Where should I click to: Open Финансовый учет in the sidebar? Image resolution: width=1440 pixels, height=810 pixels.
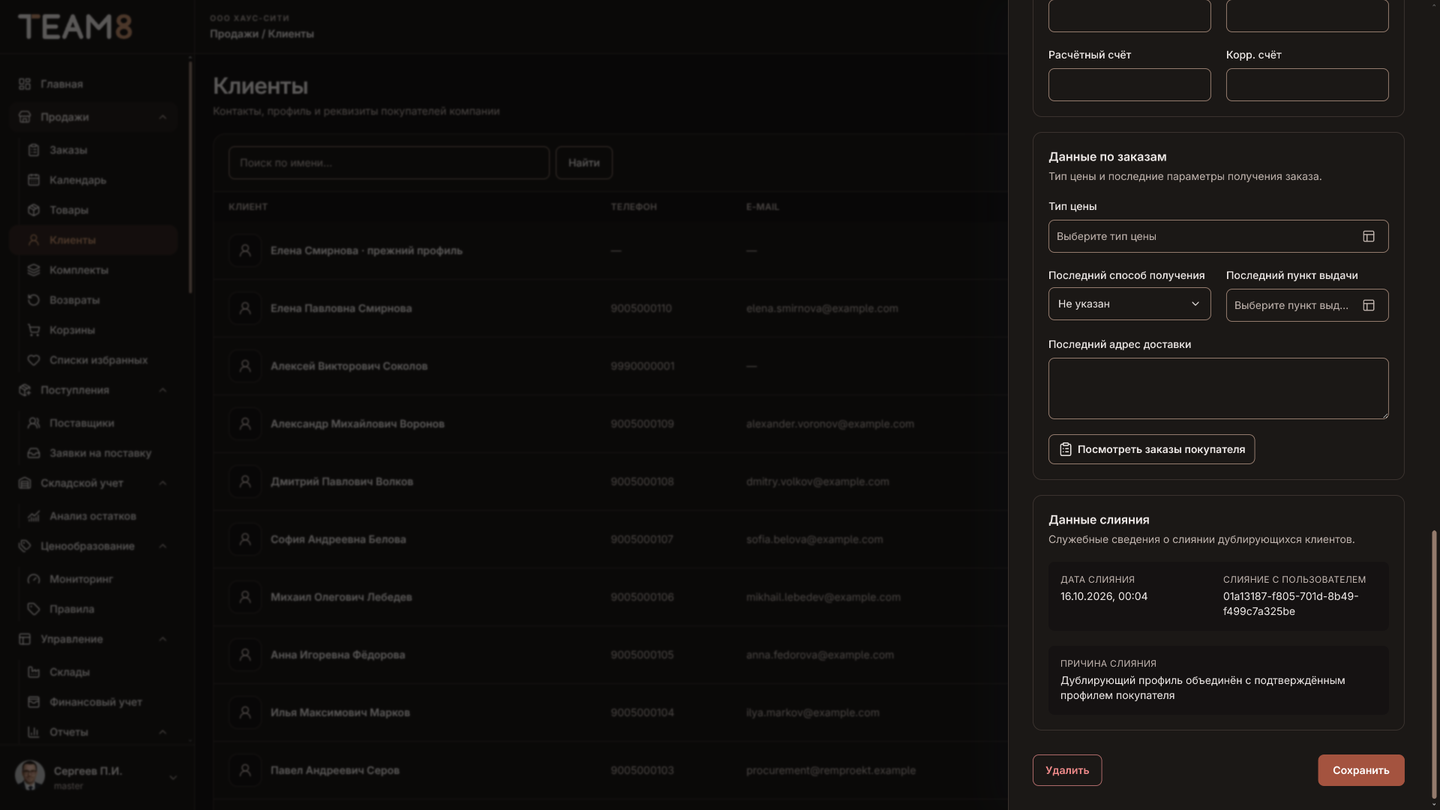(x=94, y=702)
